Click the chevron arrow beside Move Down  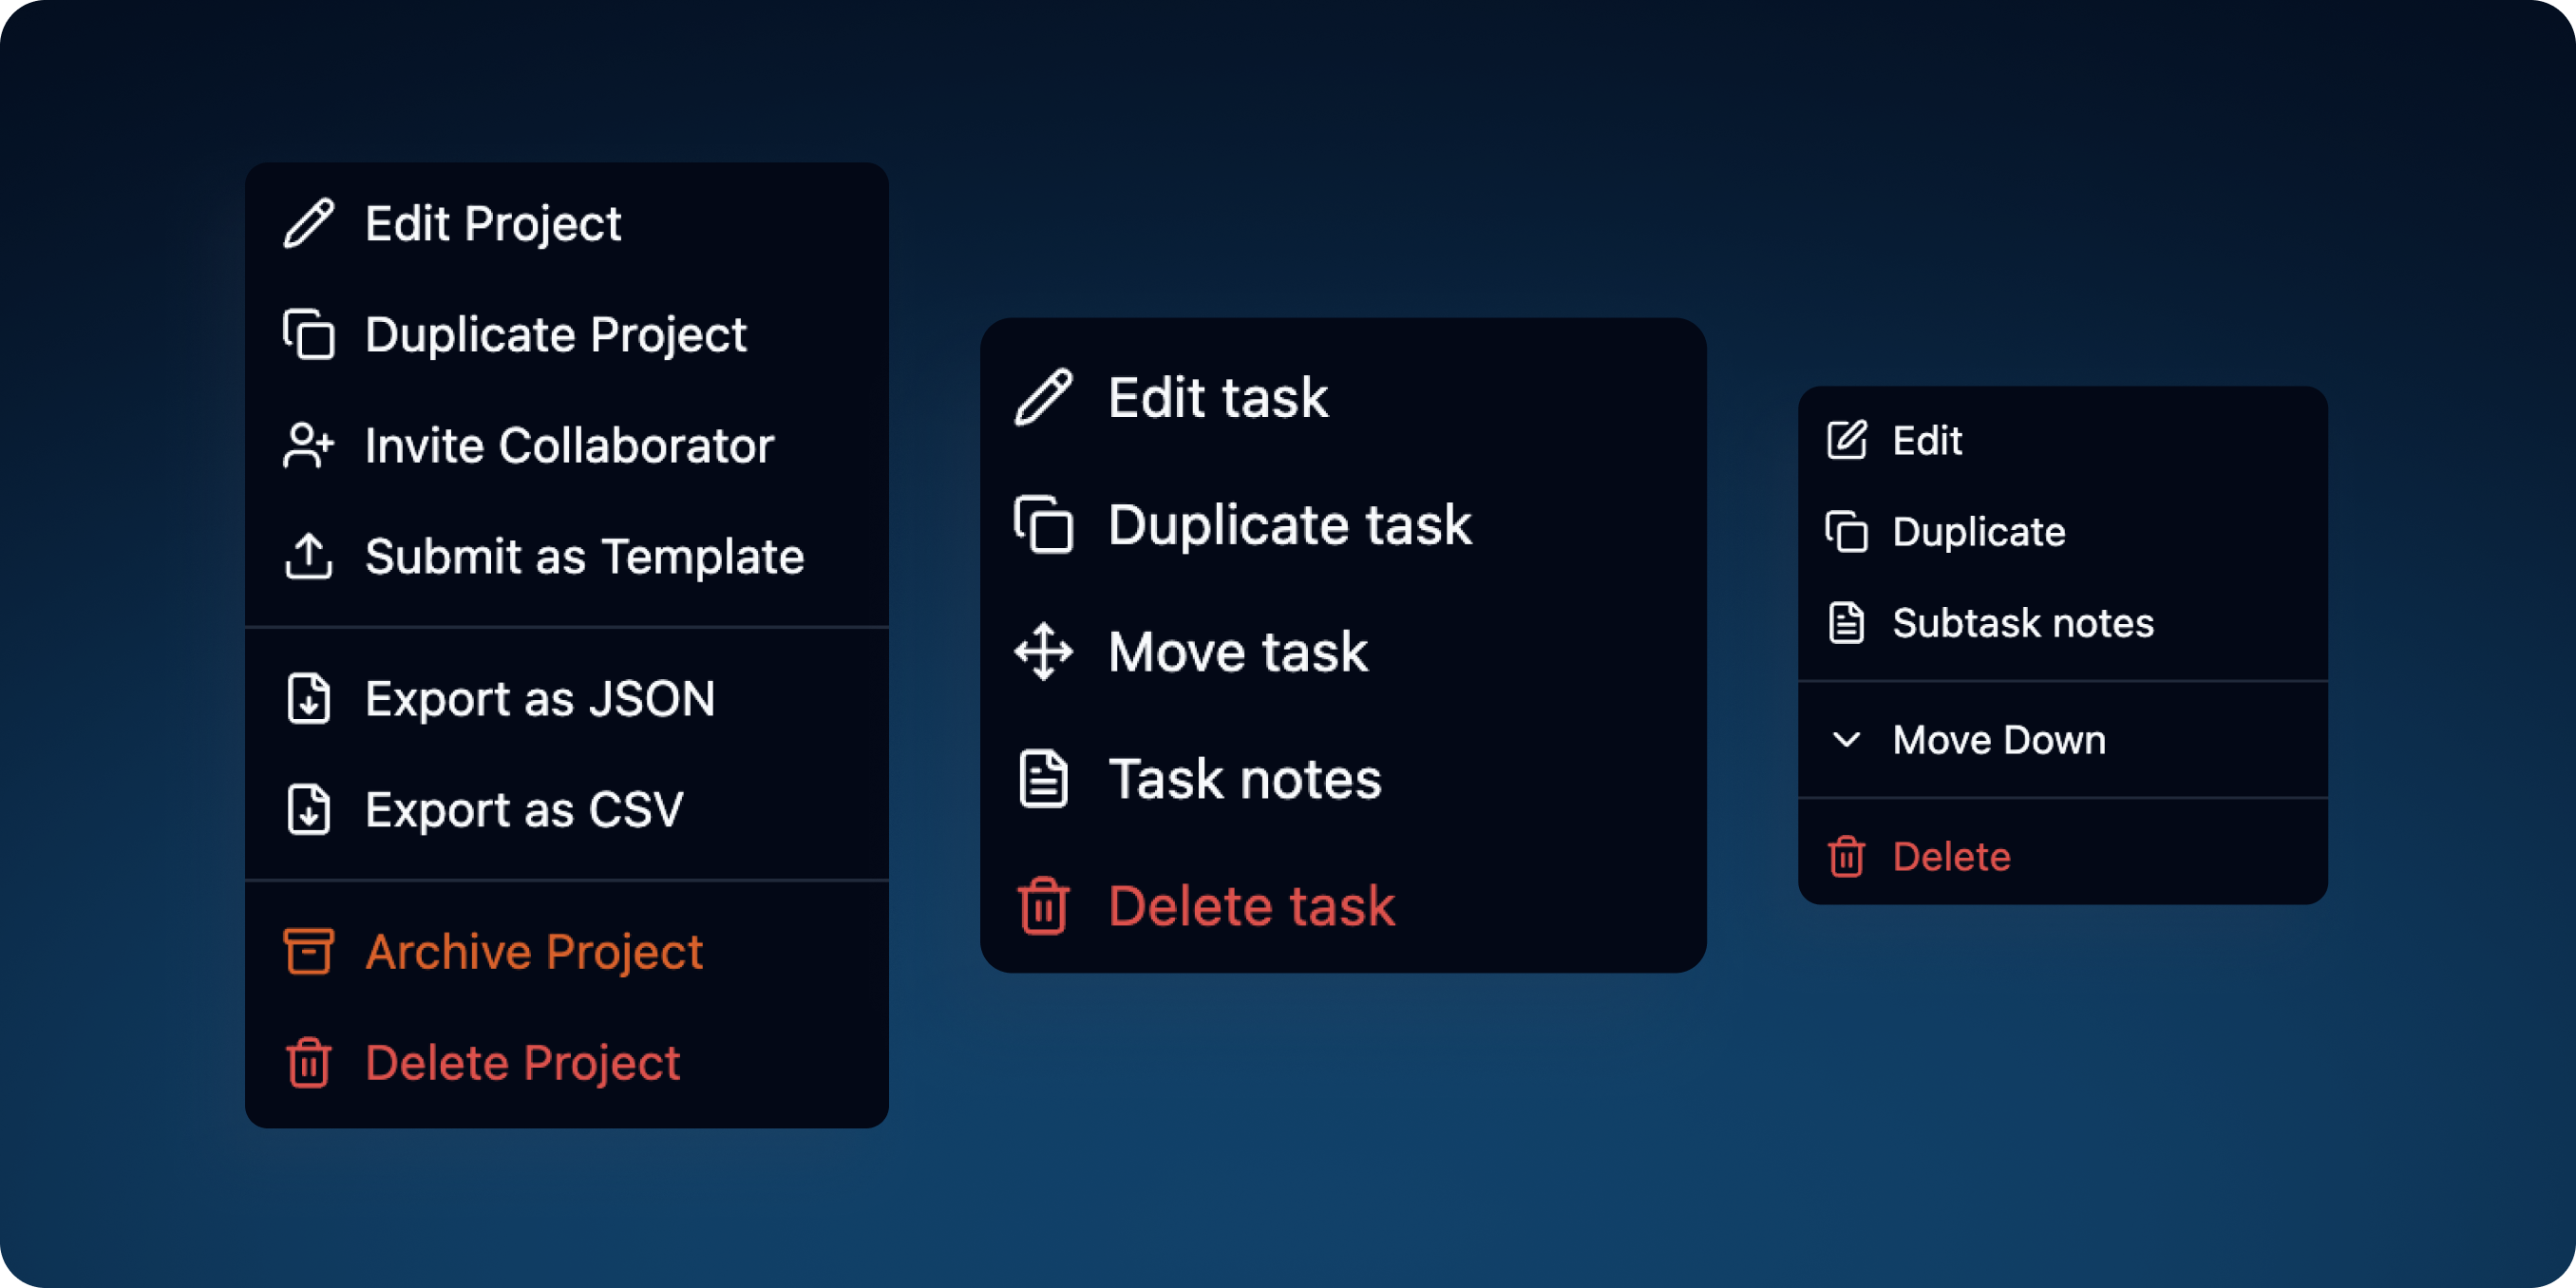pyautogui.click(x=1846, y=740)
